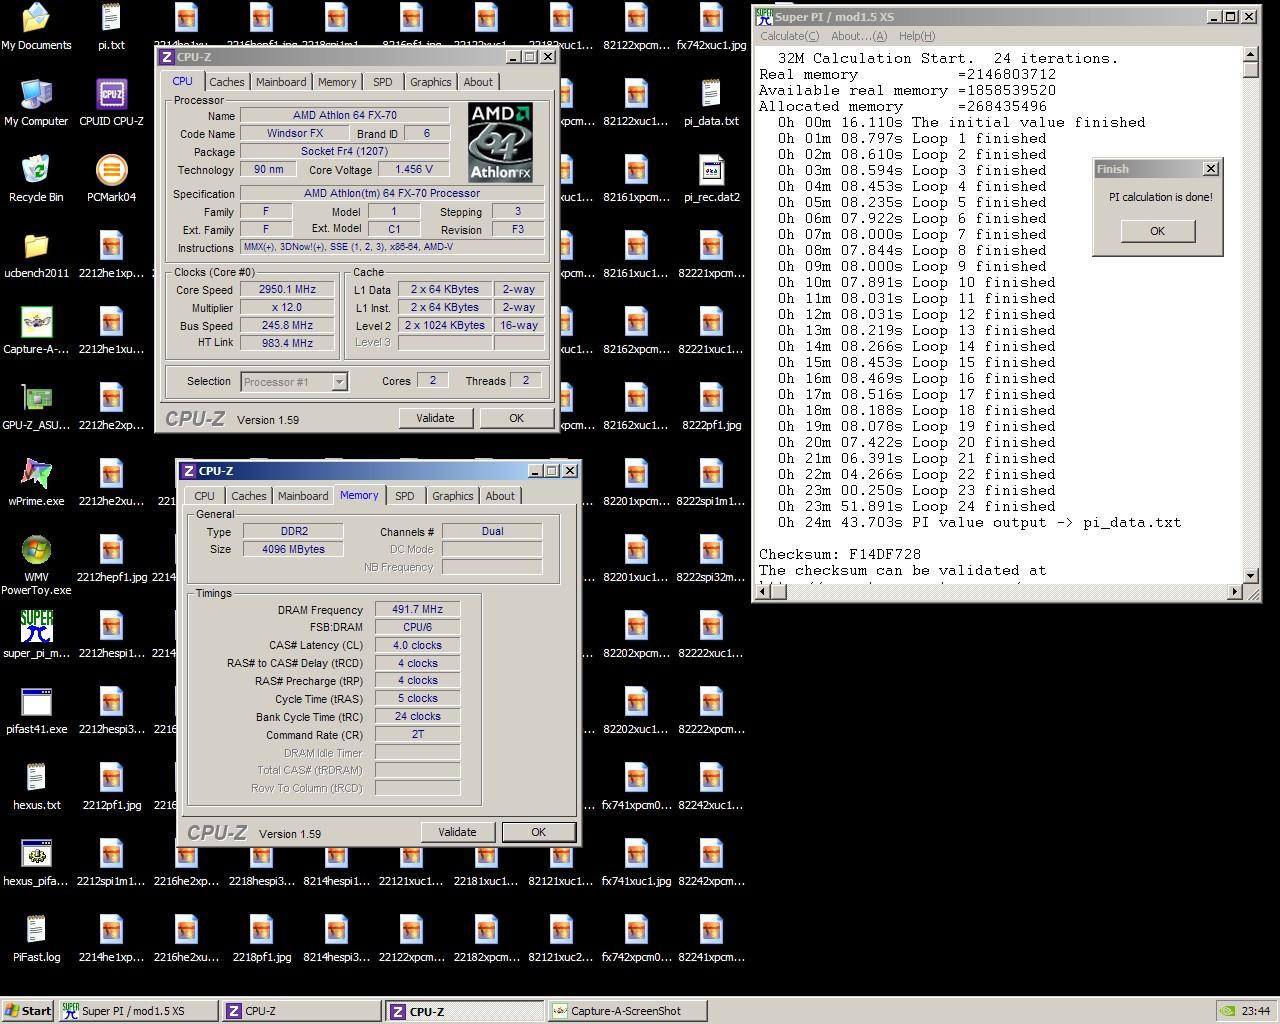Open the pi_rec.dat2 desktop file

click(711, 179)
